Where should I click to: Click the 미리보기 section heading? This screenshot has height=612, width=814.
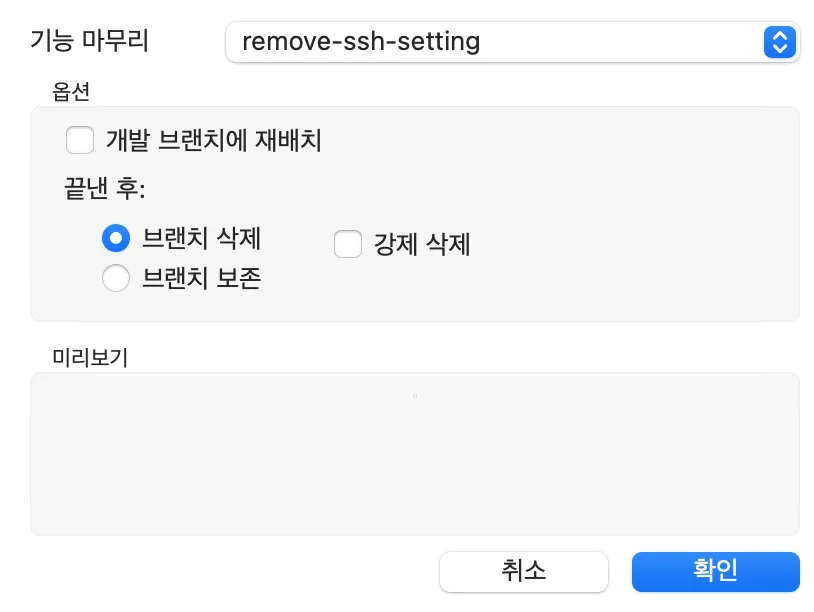click(x=90, y=357)
